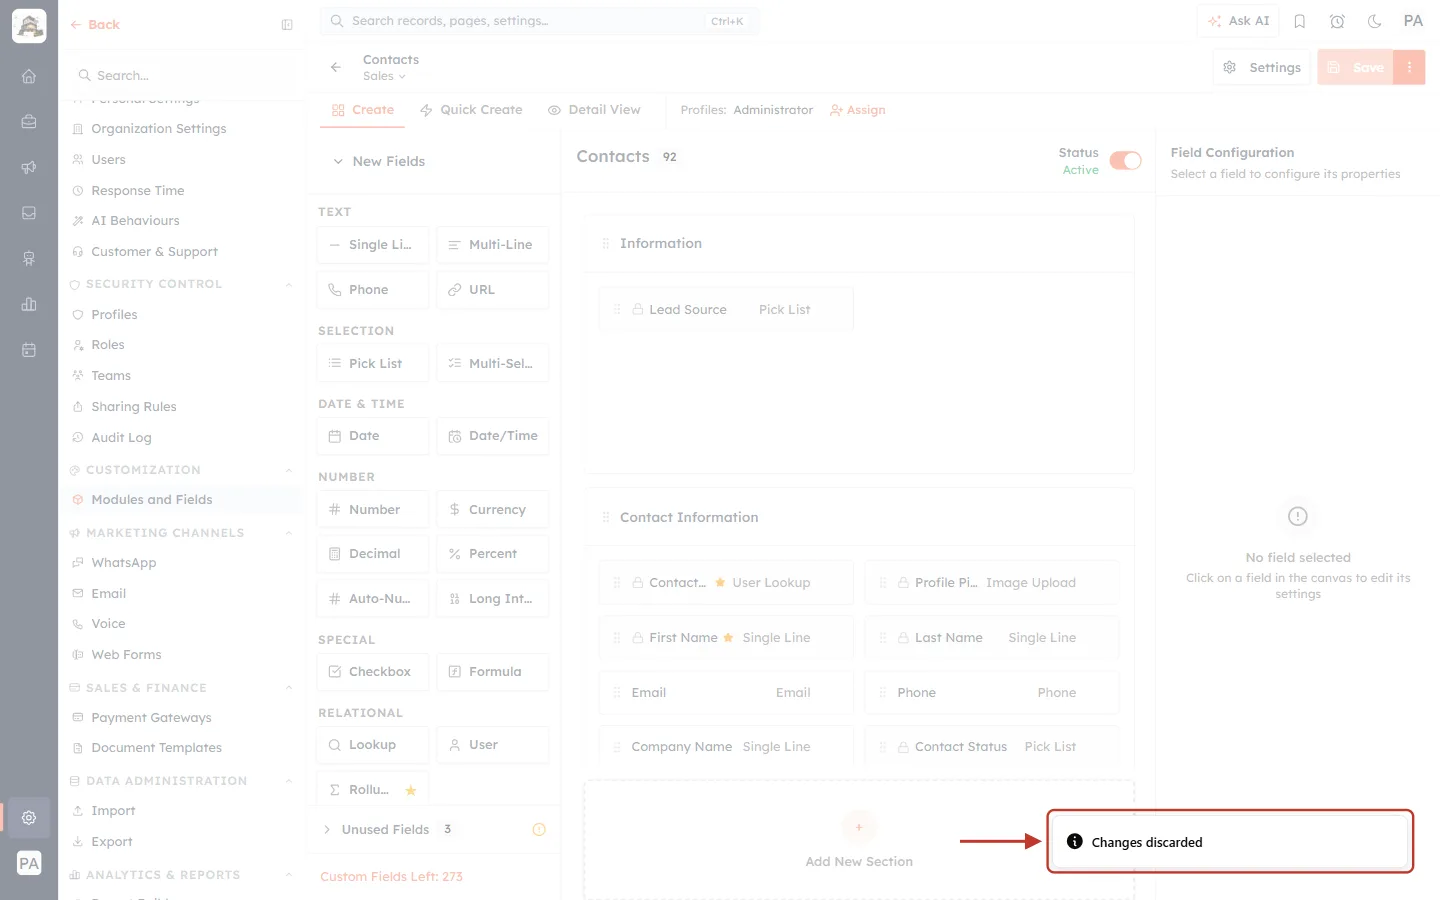
Task: Click the Unused Fields info icon
Action: point(539,829)
